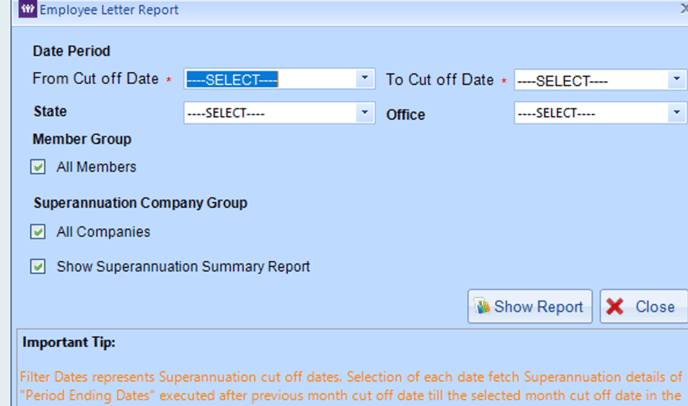The height and width of the screenshot is (406, 688).
Task: Open the Office dropdown arrow
Action: pos(677,113)
